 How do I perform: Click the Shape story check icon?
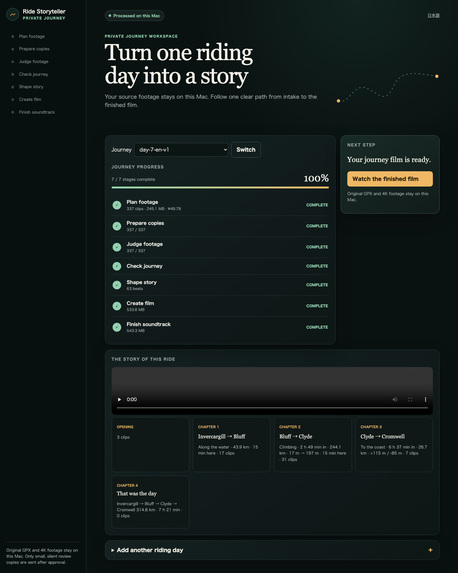[x=117, y=285]
